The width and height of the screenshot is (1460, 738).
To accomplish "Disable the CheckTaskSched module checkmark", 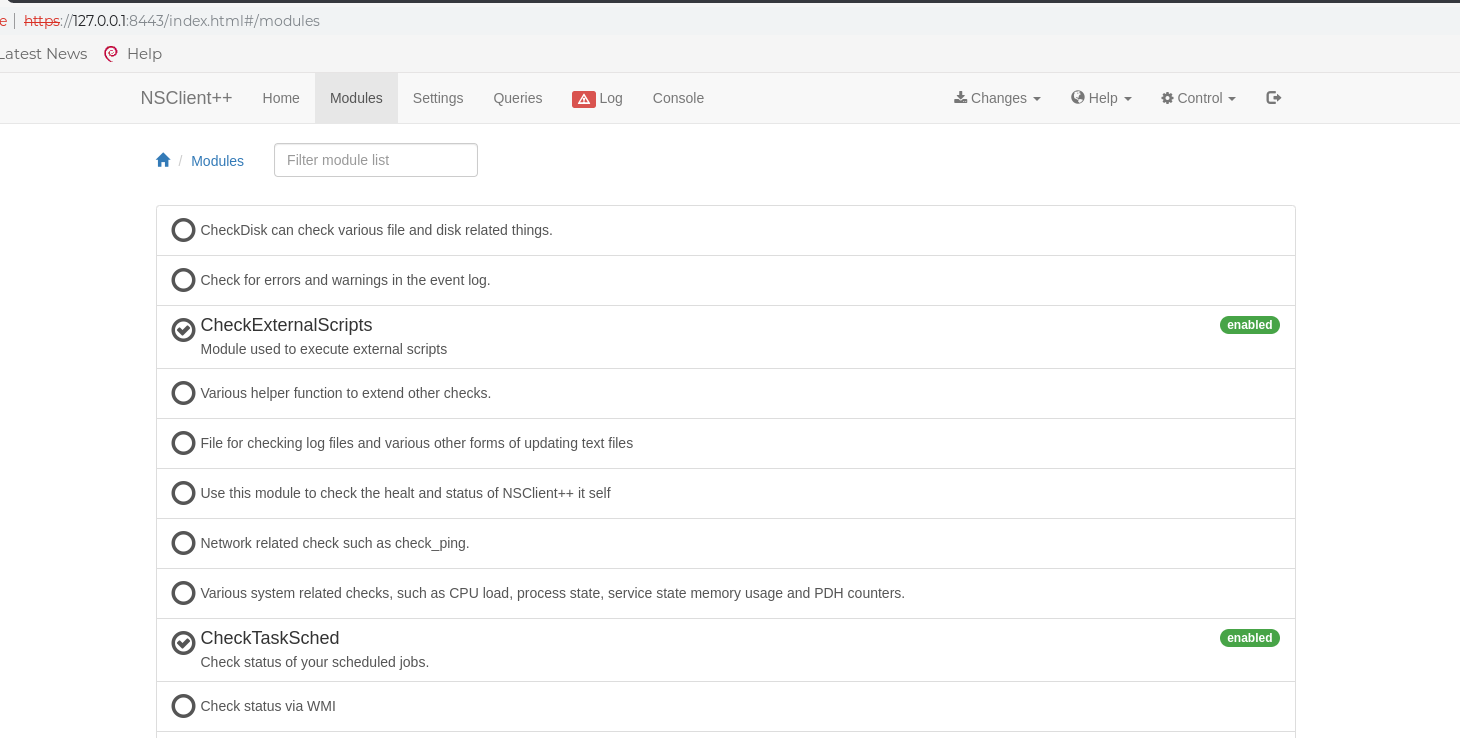I will [x=183, y=643].
